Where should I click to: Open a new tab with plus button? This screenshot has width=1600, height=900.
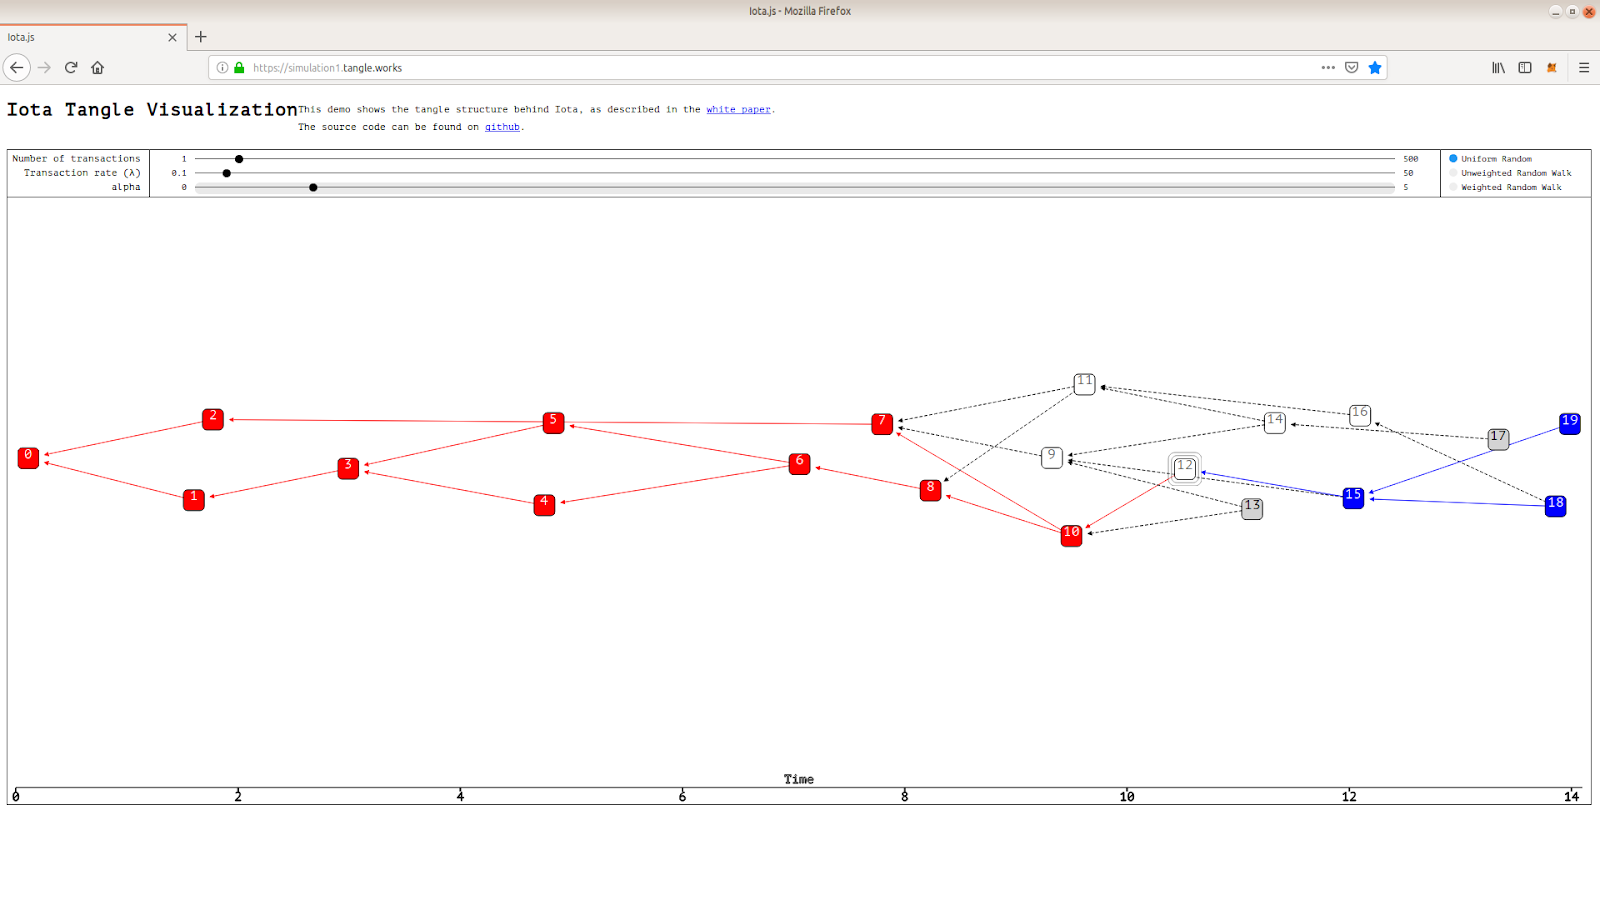tap(201, 37)
